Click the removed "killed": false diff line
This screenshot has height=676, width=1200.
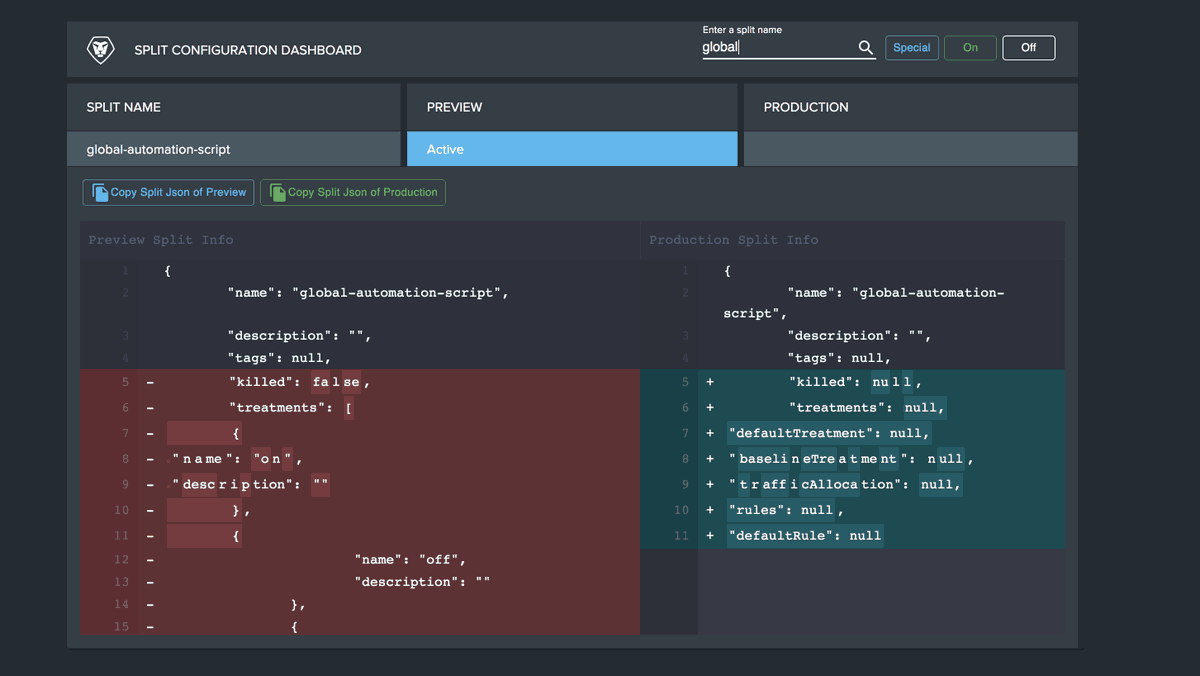click(360, 382)
